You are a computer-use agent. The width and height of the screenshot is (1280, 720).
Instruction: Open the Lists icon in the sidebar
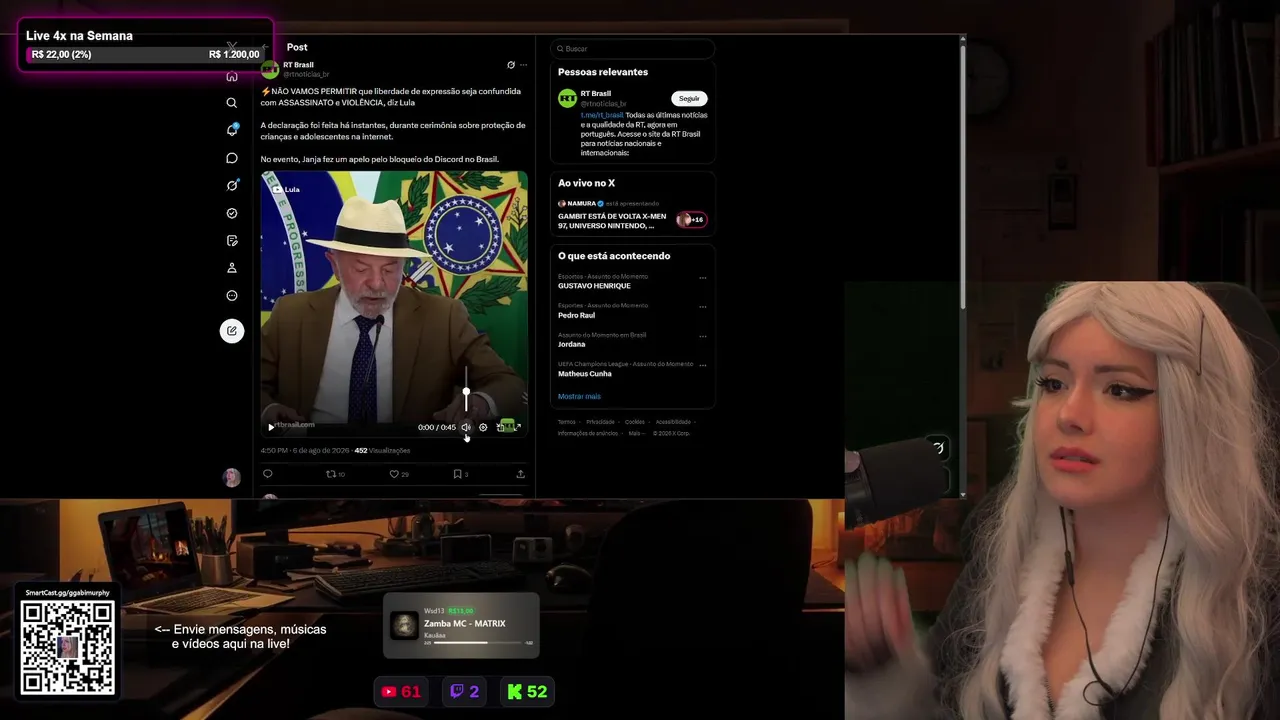click(x=232, y=241)
